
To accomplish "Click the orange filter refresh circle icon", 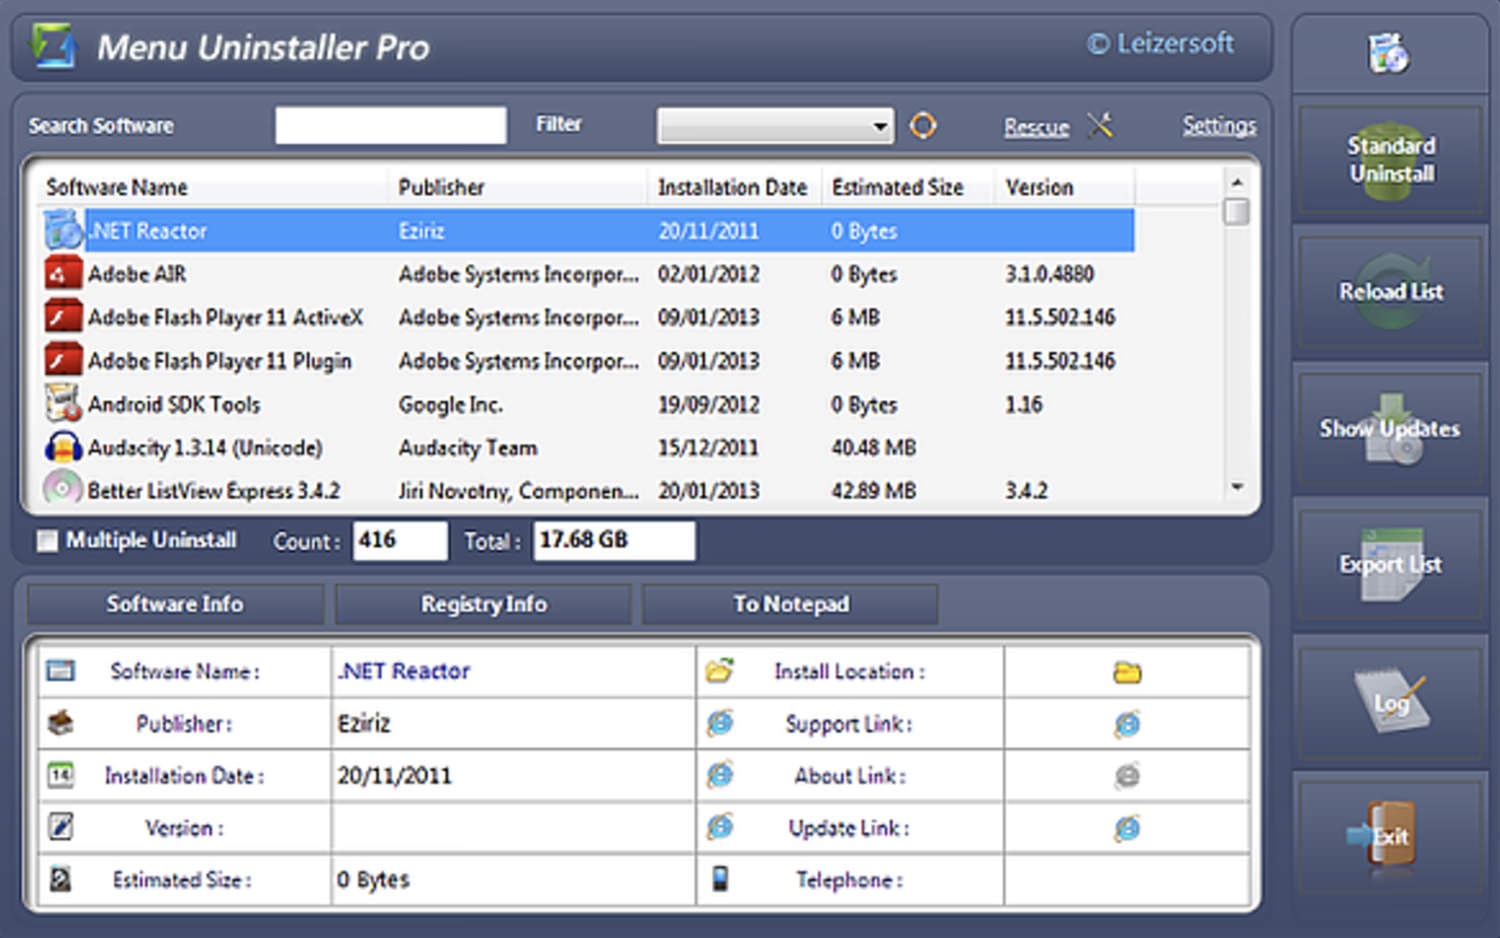I will click(923, 125).
